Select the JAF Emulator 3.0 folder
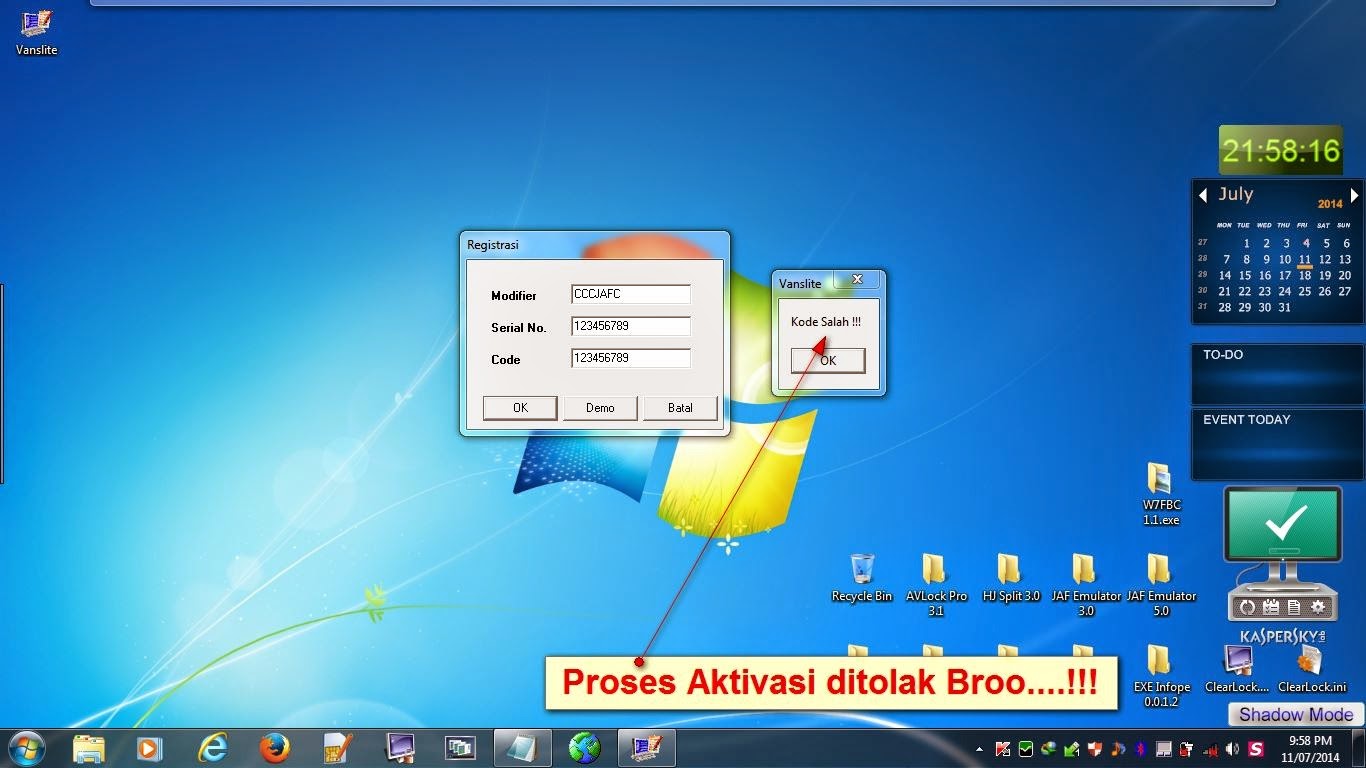The width and height of the screenshot is (1366, 768). pos(1085,584)
